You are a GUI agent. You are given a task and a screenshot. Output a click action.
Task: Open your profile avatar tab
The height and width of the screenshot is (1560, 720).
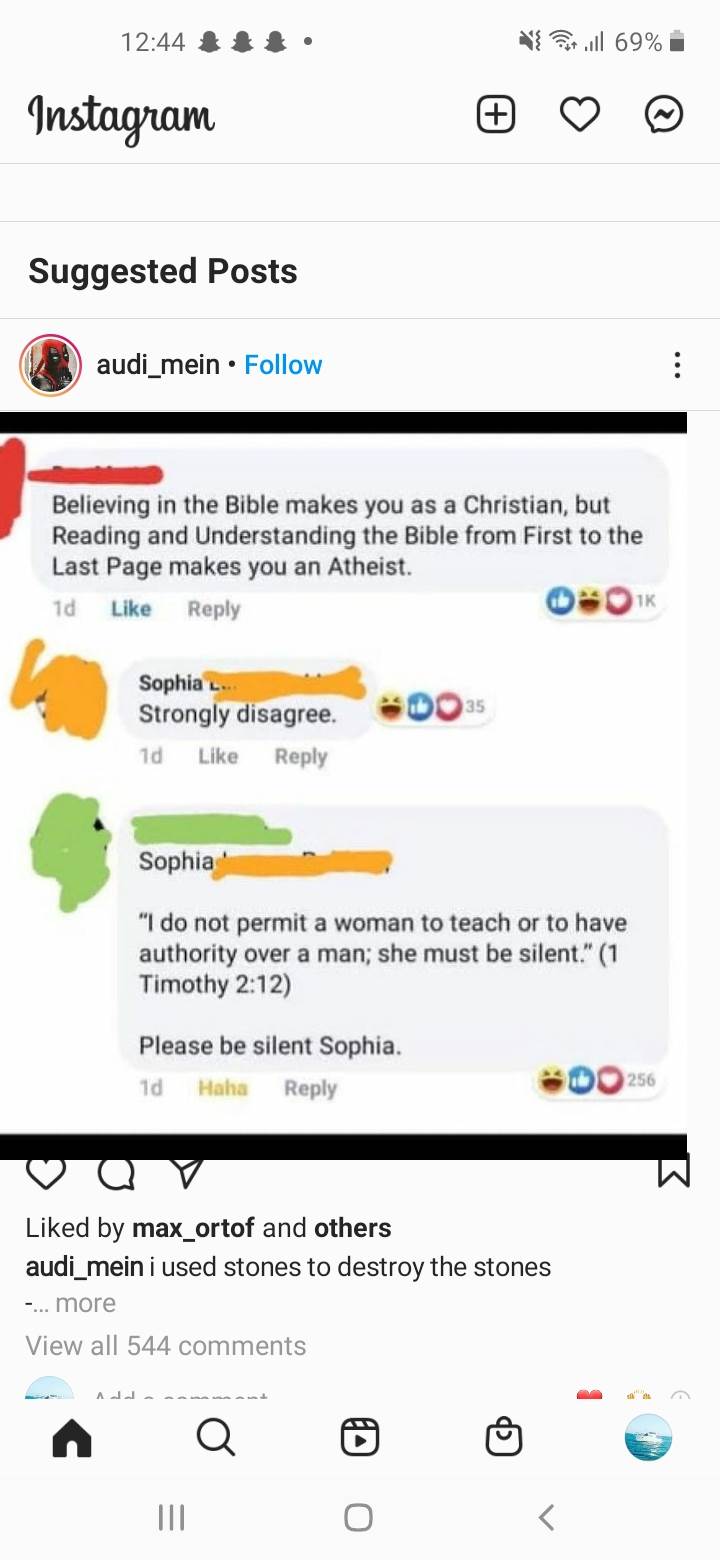pos(648,1437)
